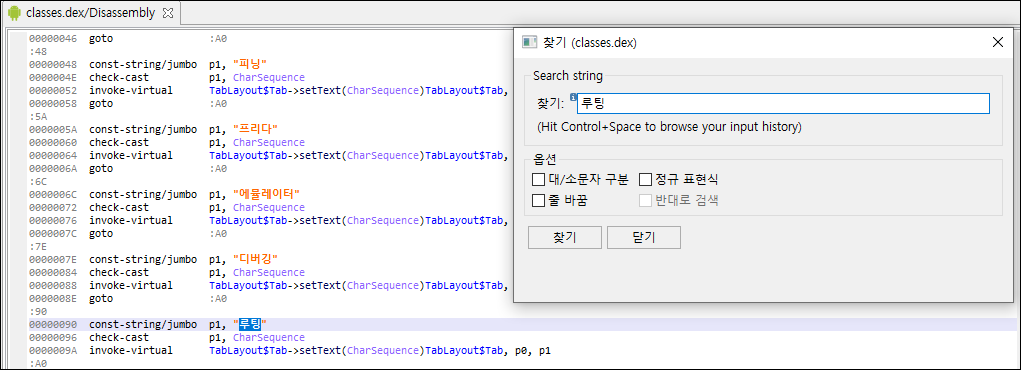Click check-cast at address 00000072
The image size is (1021, 370).
click(x=119, y=207)
